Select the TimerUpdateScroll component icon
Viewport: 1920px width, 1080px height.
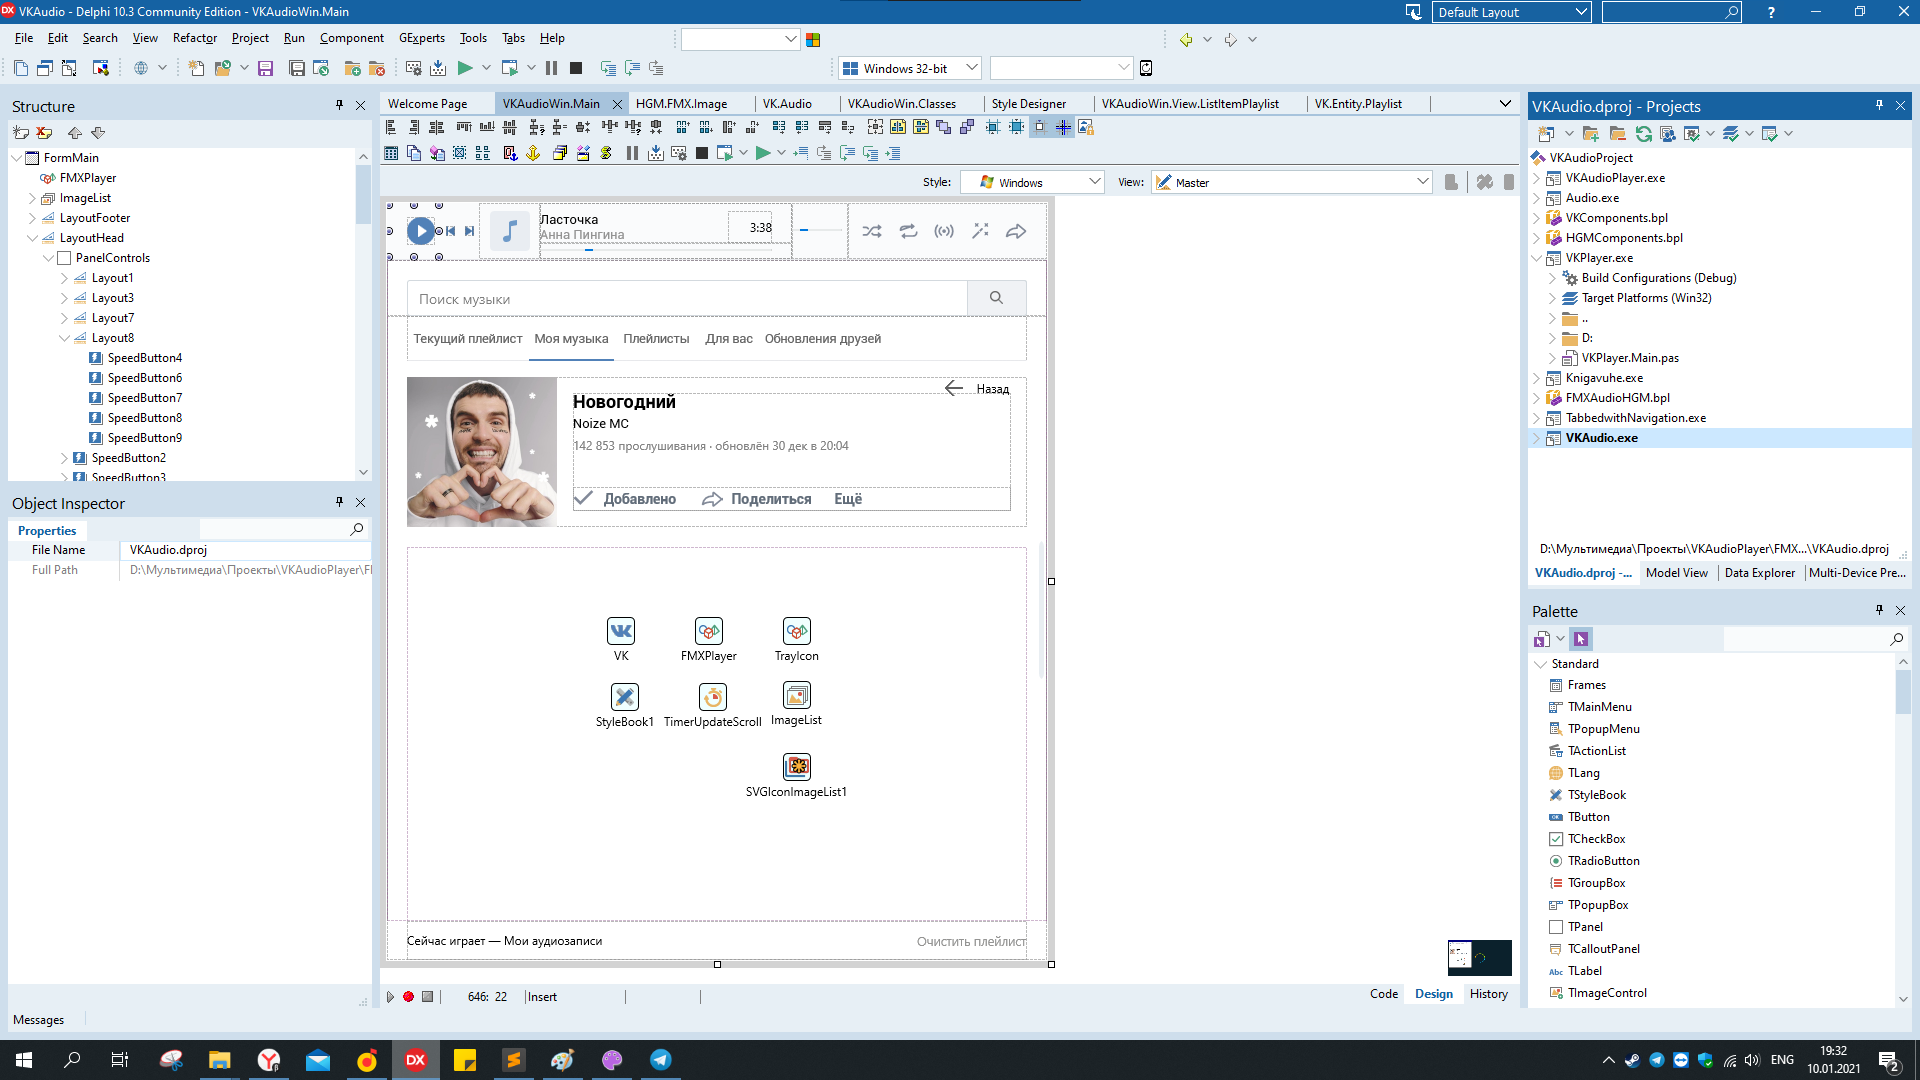coord(713,697)
